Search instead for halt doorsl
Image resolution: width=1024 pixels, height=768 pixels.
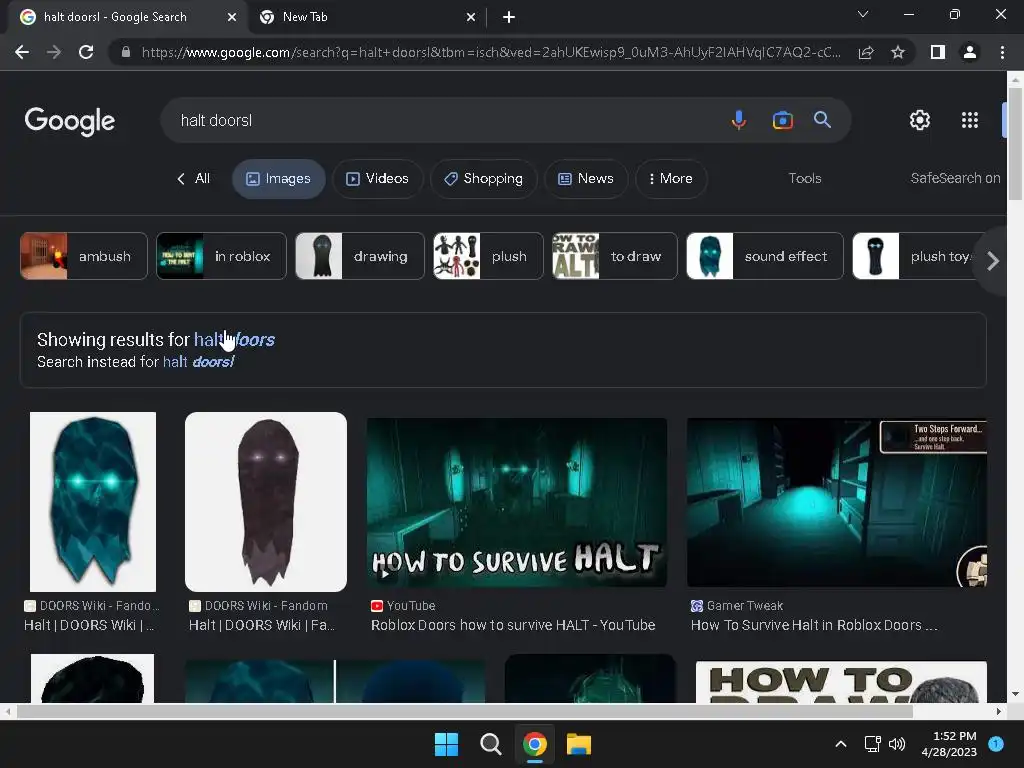pos(198,362)
